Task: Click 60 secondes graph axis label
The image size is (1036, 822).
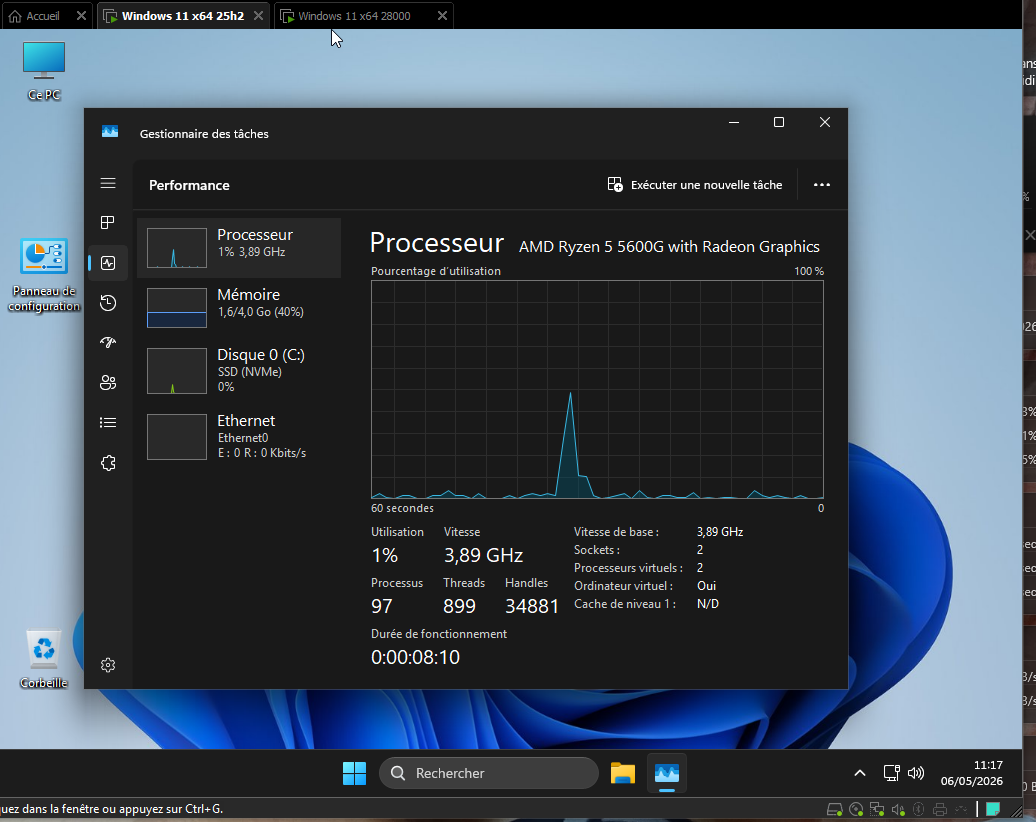Action: click(x=402, y=508)
